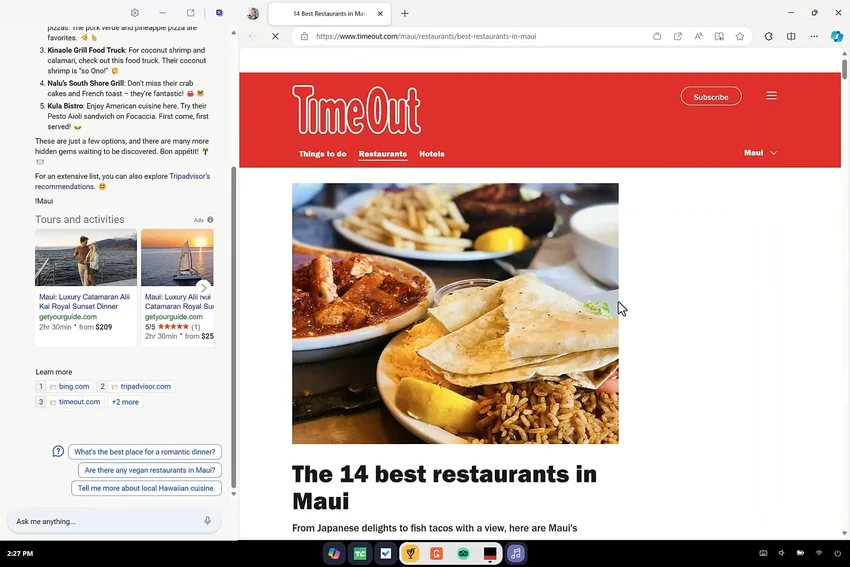Image resolution: width=850 pixels, height=567 pixels.
Task: Click the Subscribe button
Action: coord(711,96)
